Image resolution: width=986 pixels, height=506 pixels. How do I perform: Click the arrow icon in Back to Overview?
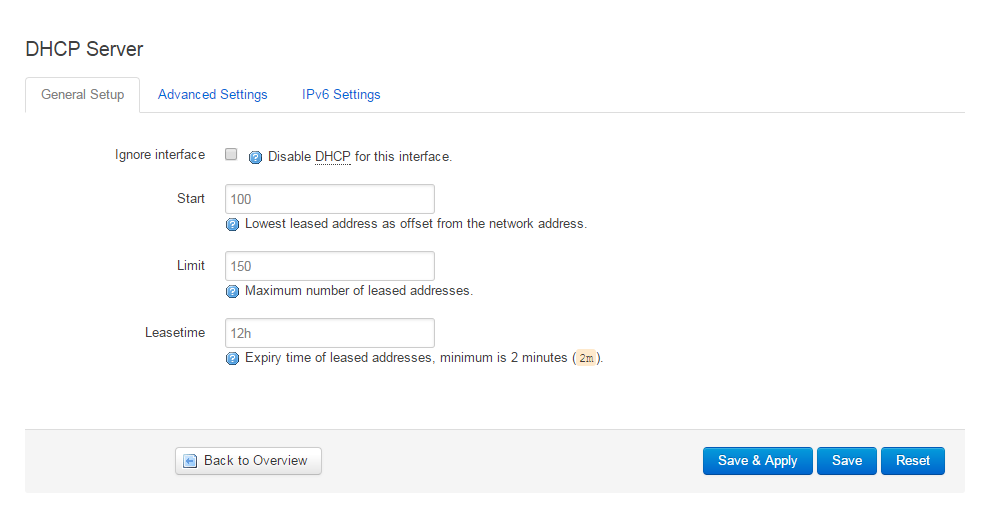tap(190, 461)
